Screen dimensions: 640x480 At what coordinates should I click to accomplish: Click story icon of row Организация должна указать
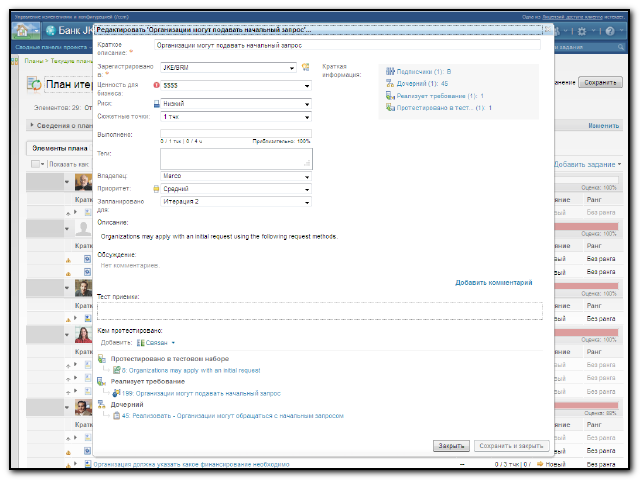pos(88,464)
